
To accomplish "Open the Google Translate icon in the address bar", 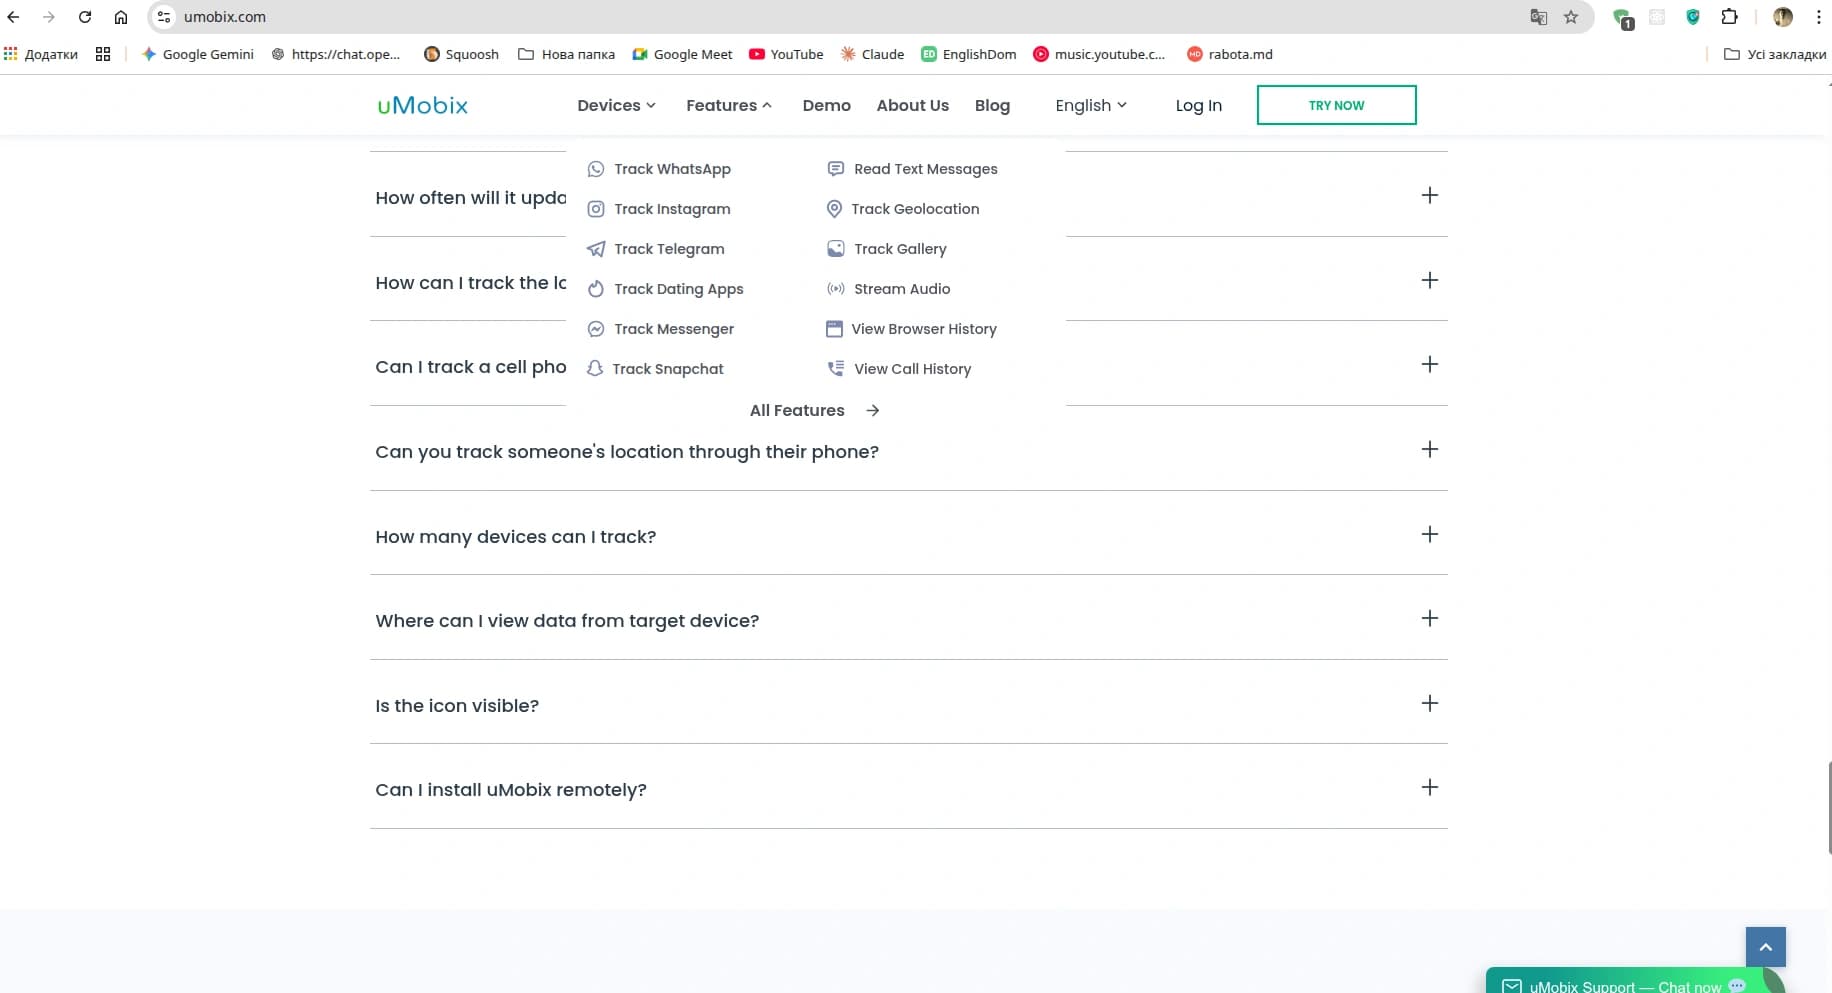I will click(x=1539, y=17).
